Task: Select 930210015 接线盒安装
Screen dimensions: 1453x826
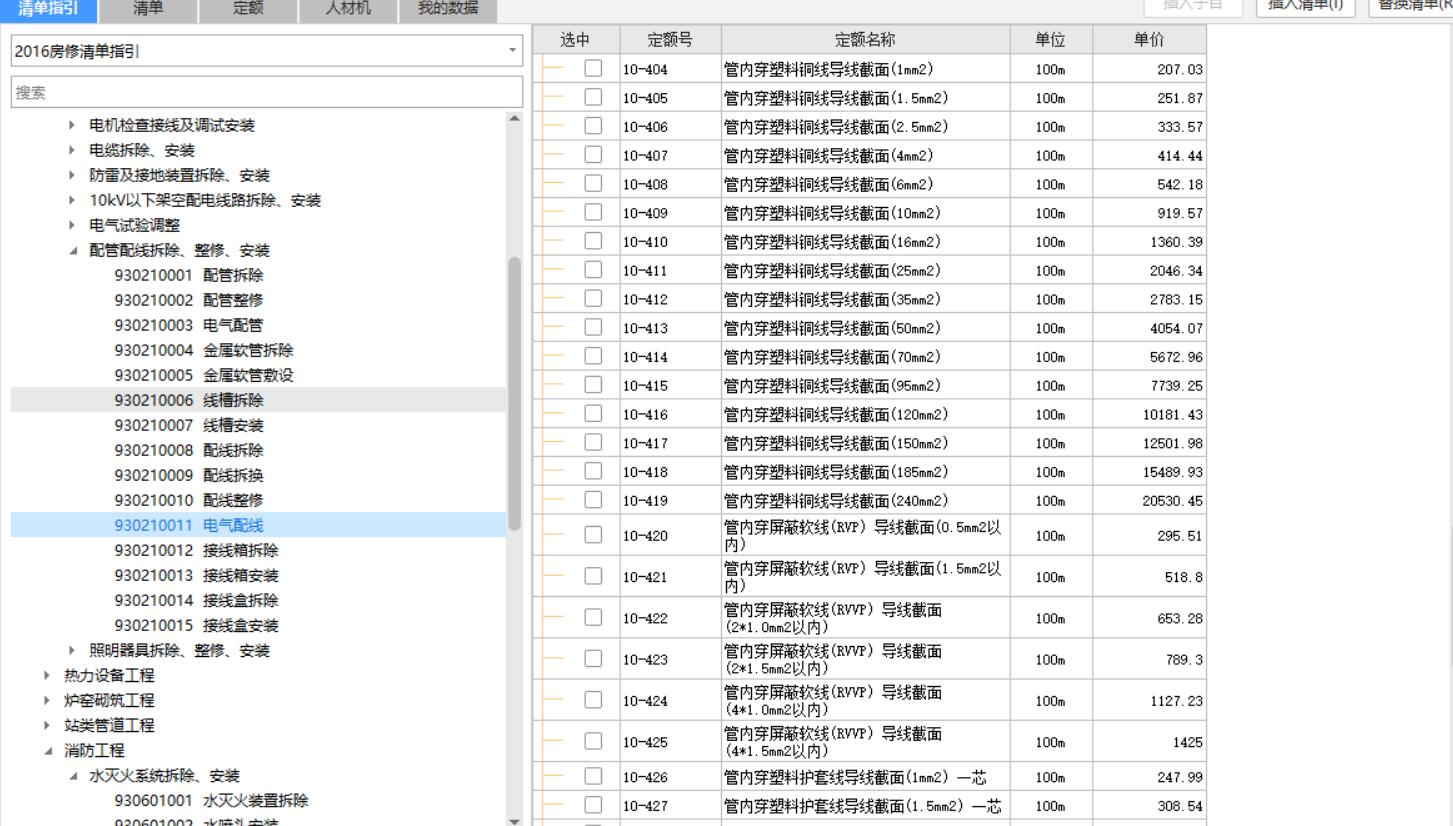Action: [197, 625]
